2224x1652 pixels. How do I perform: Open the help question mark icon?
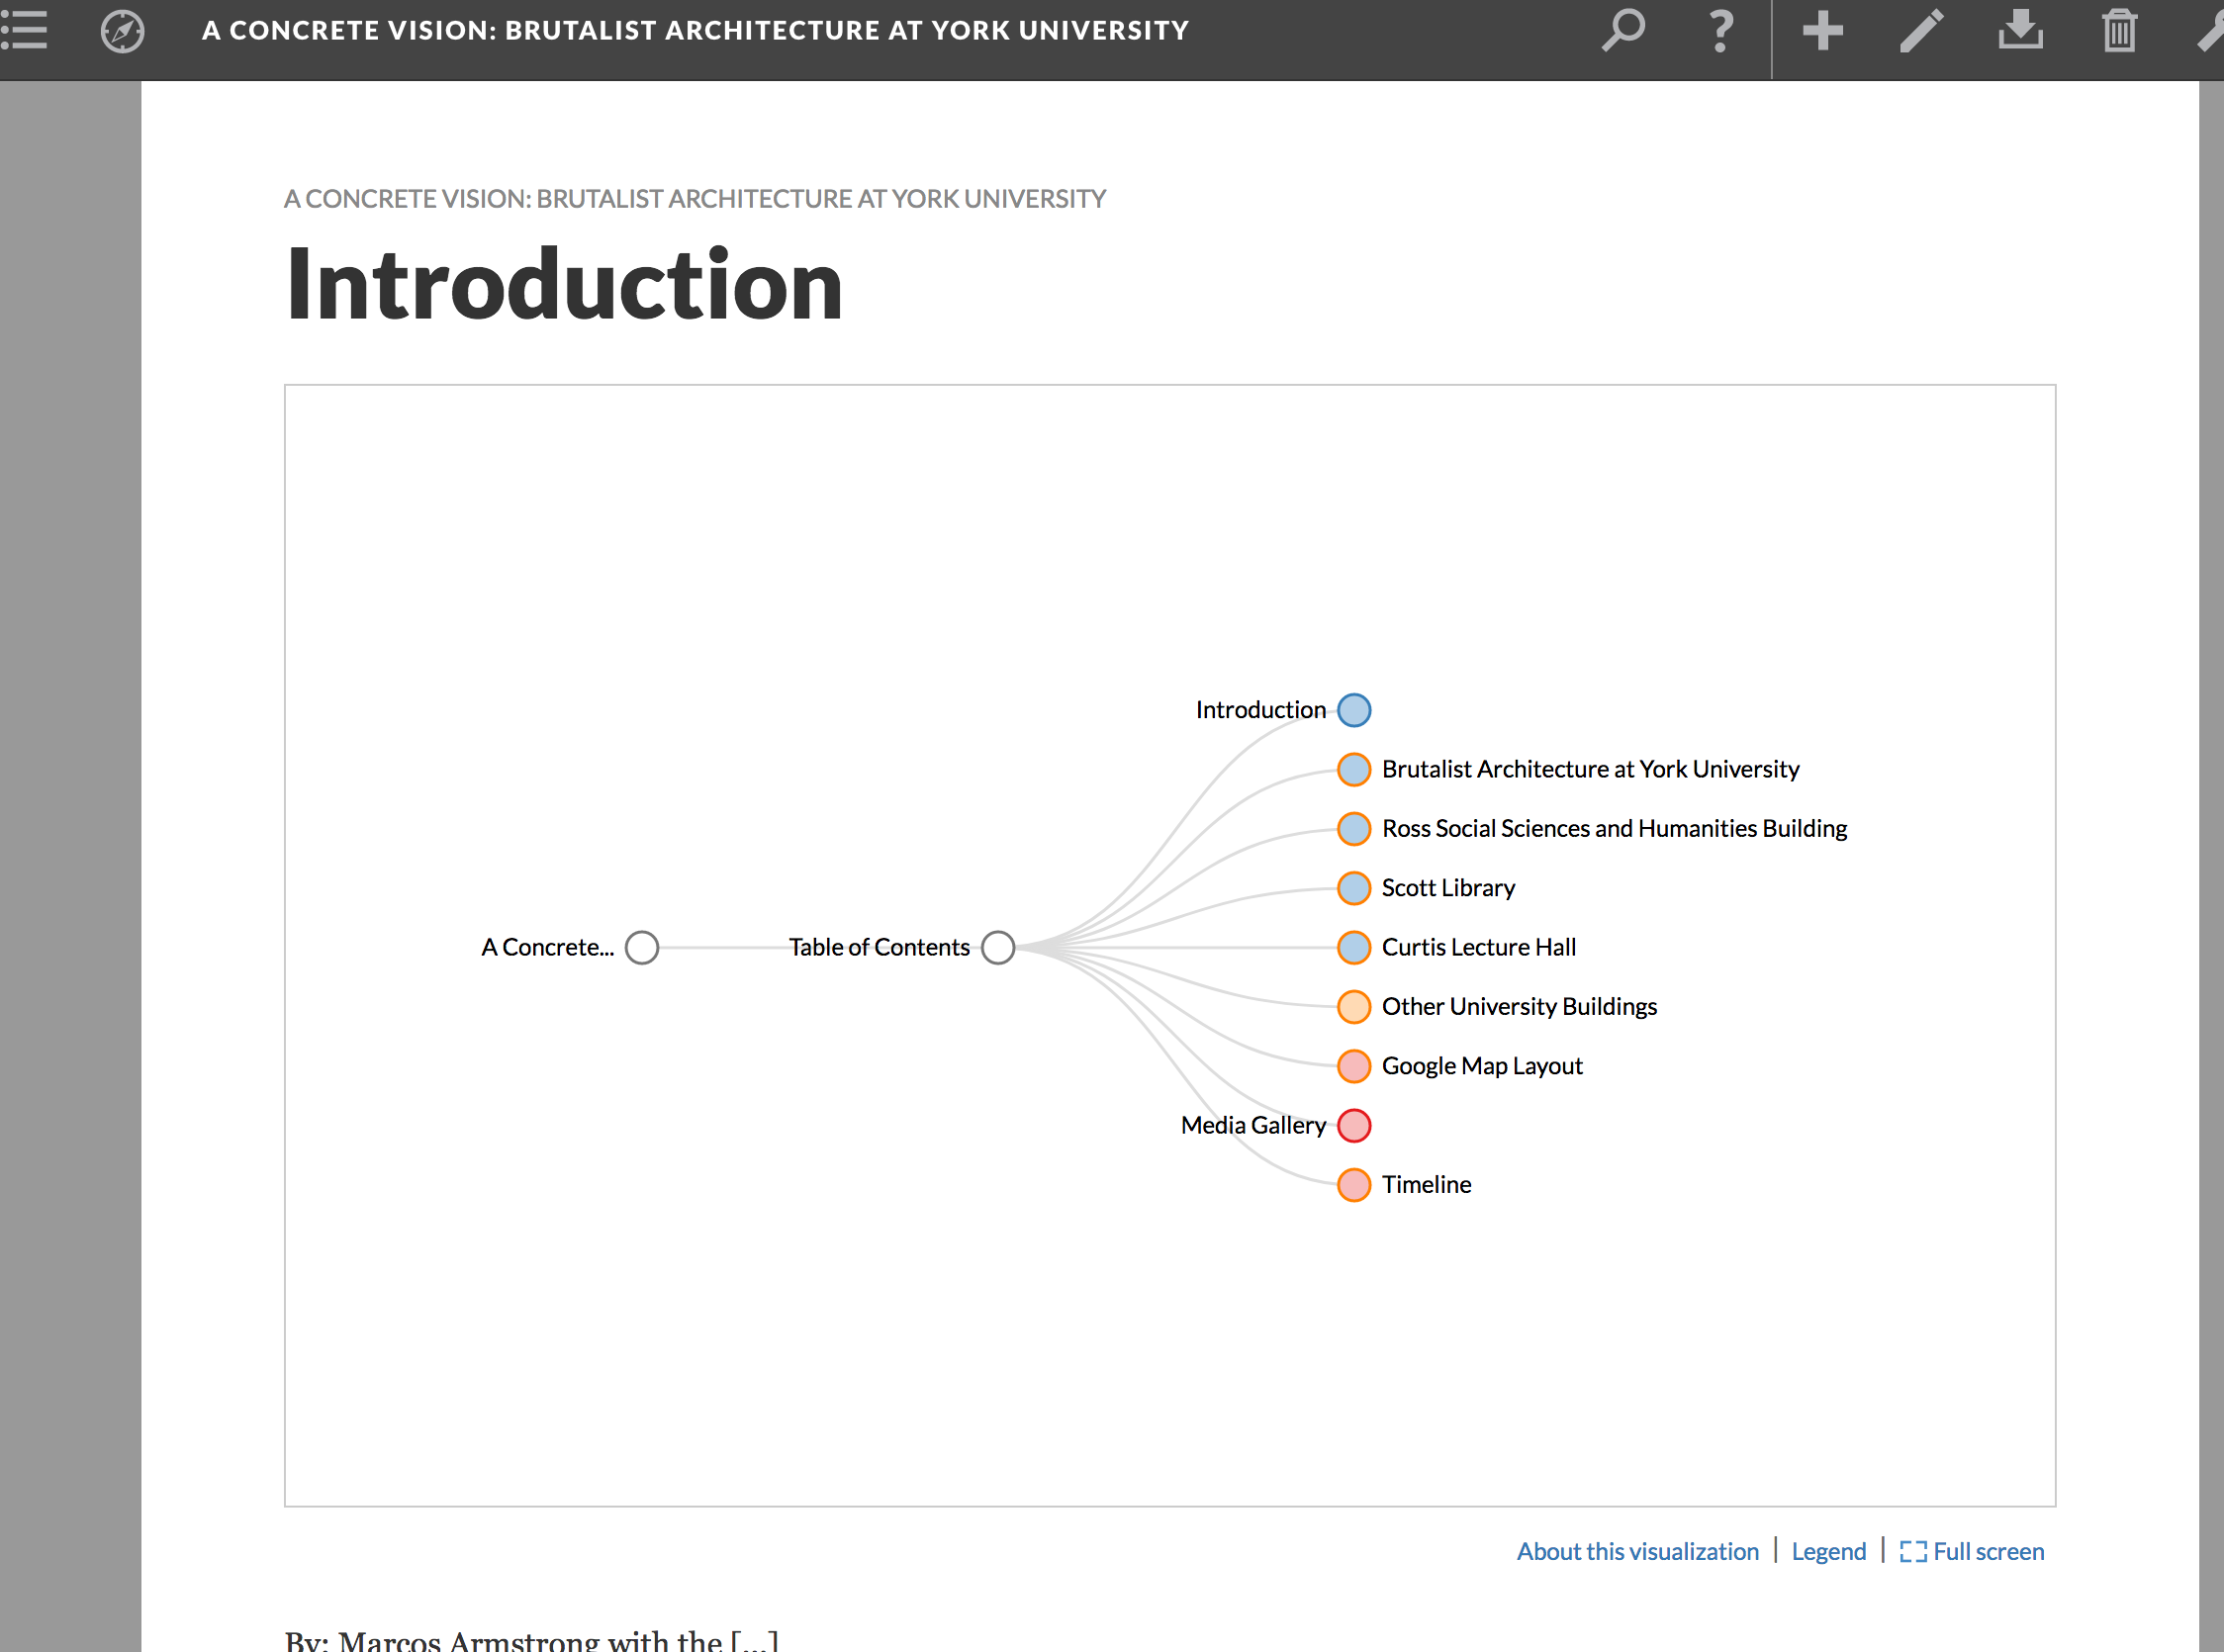1720,30
